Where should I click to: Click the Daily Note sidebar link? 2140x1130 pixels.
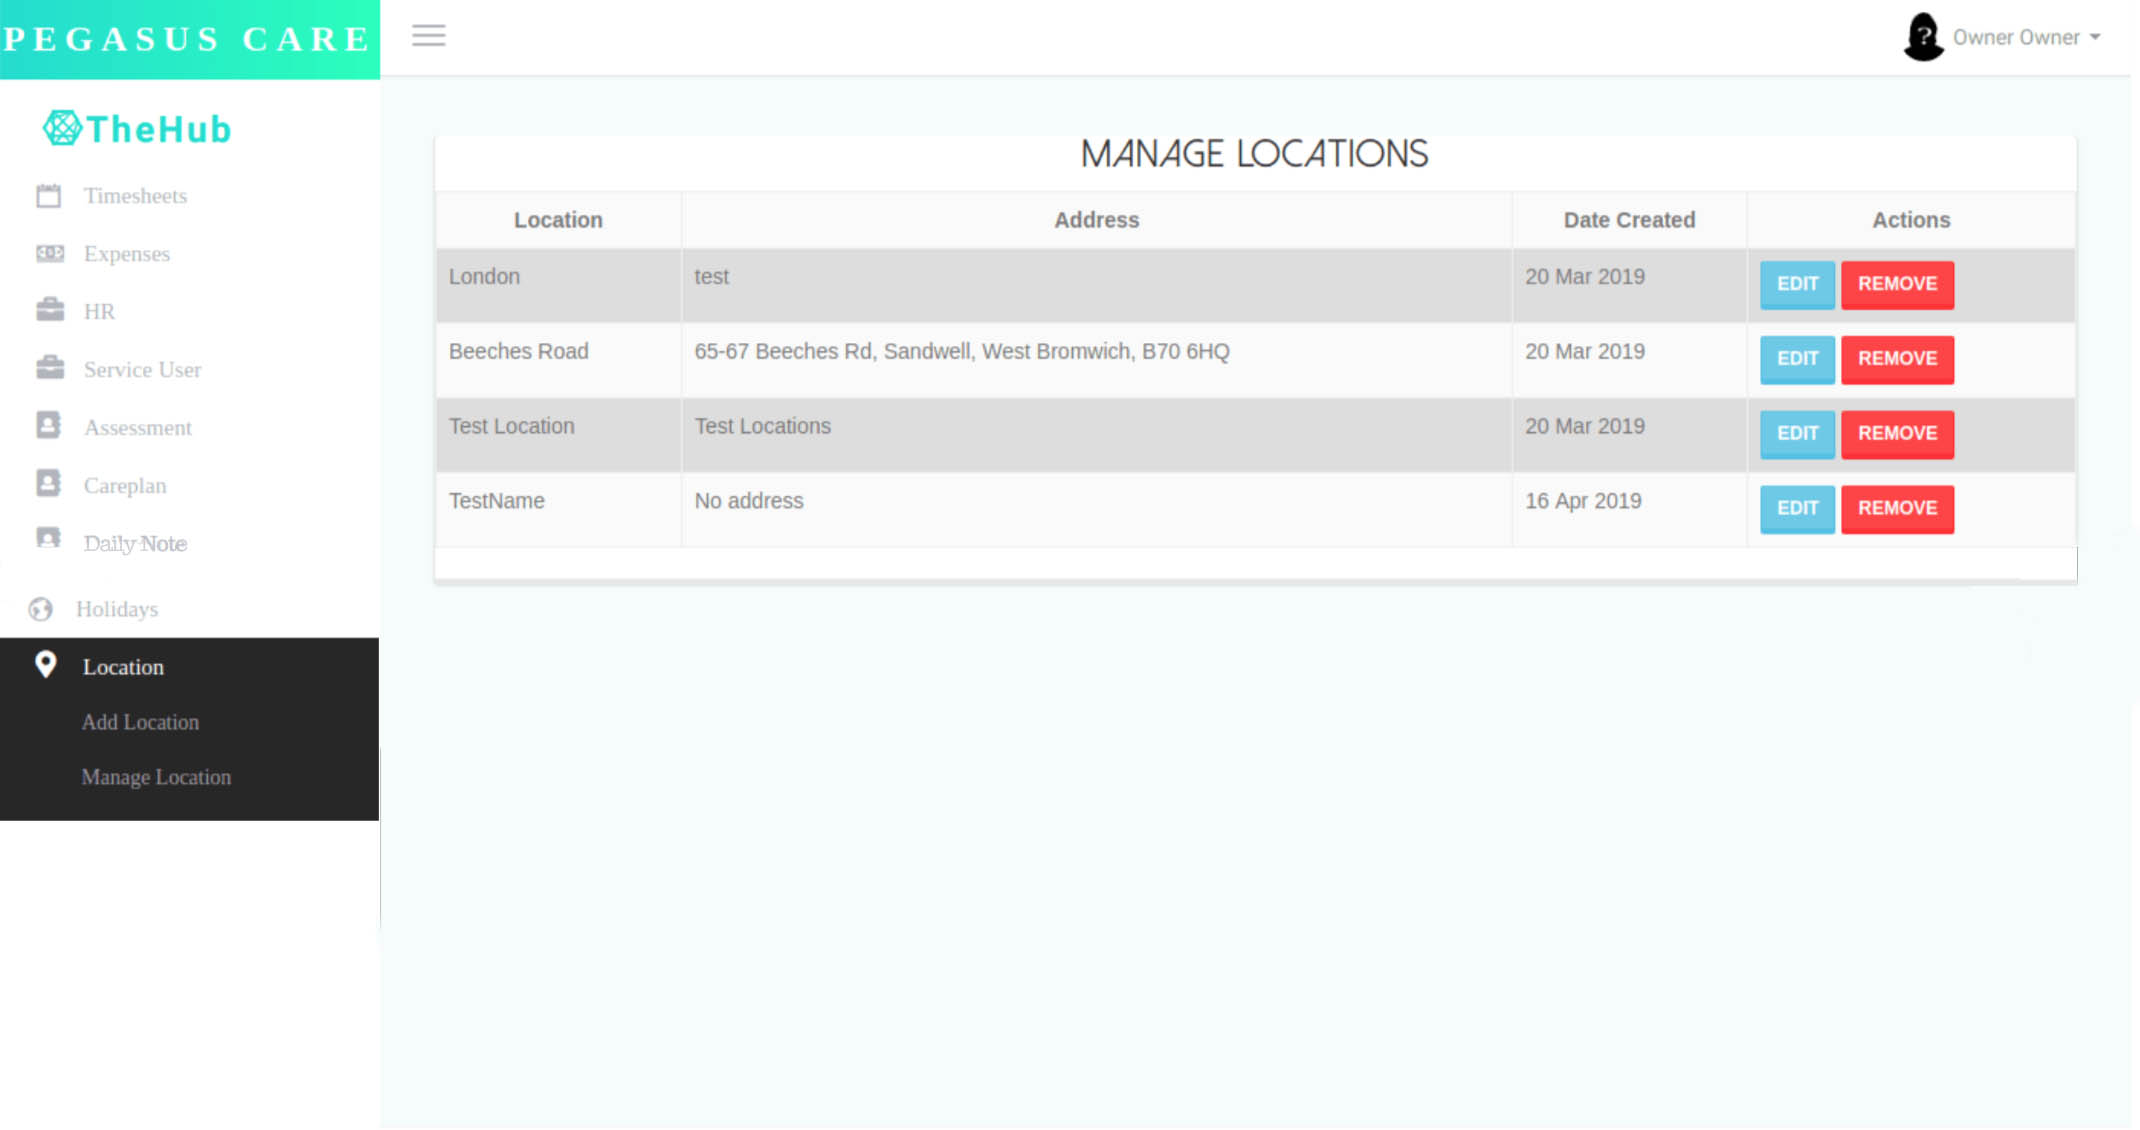(x=135, y=544)
